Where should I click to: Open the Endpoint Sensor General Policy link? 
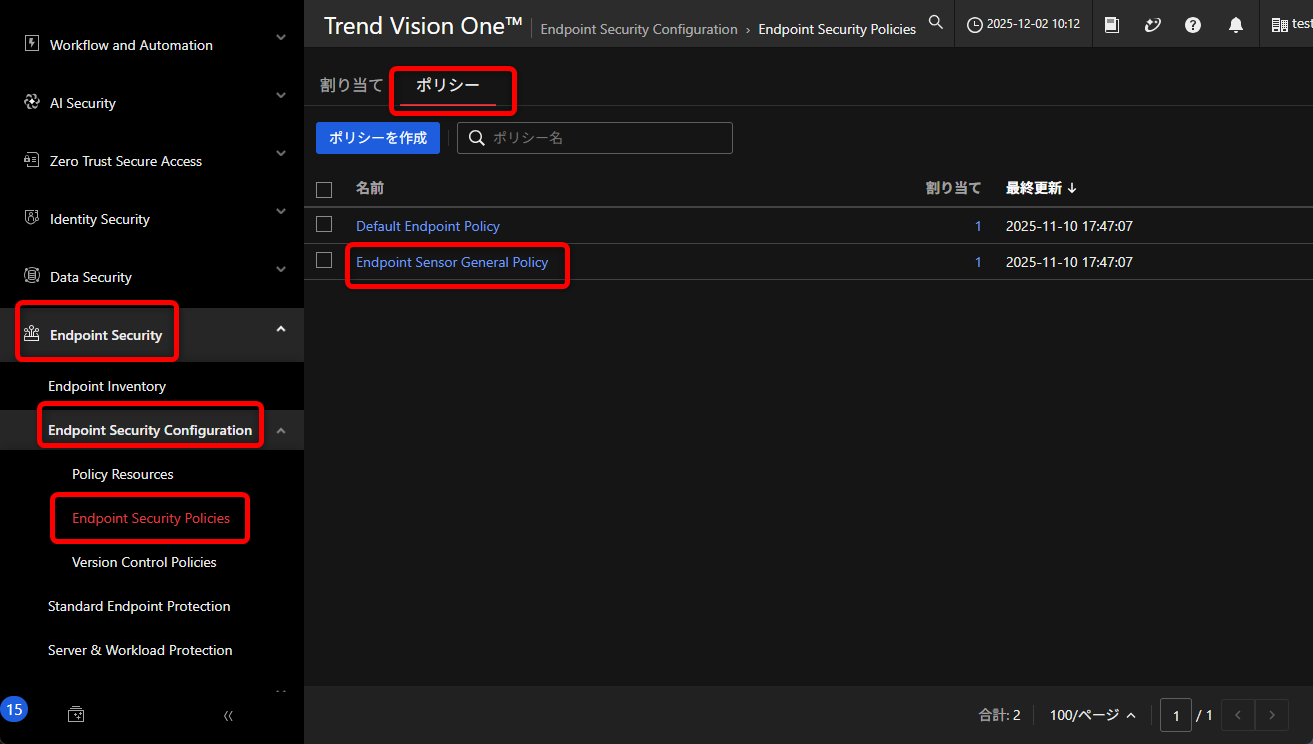pos(452,262)
